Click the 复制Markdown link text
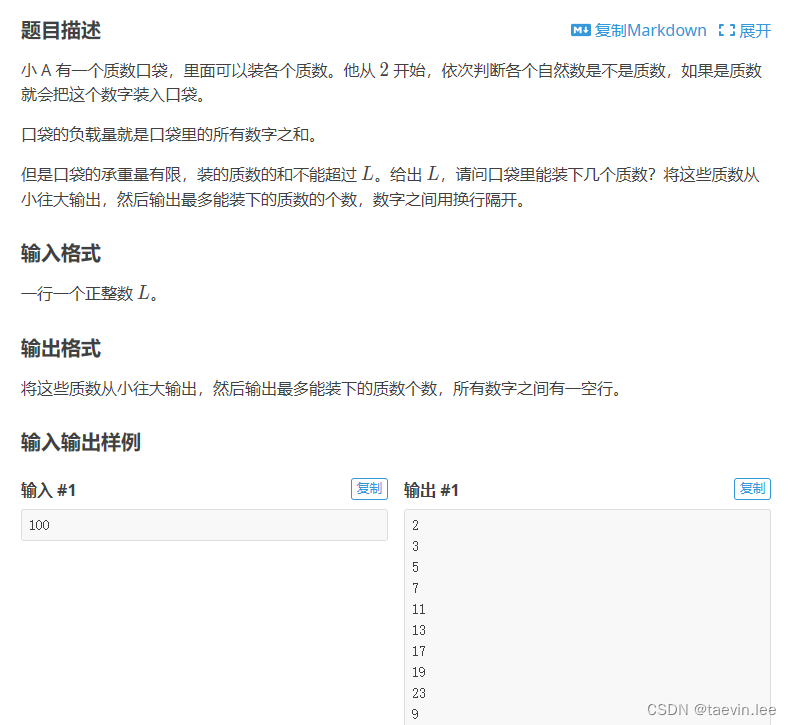The height and width of the screenshot is (725, 791). coord(650,30)
